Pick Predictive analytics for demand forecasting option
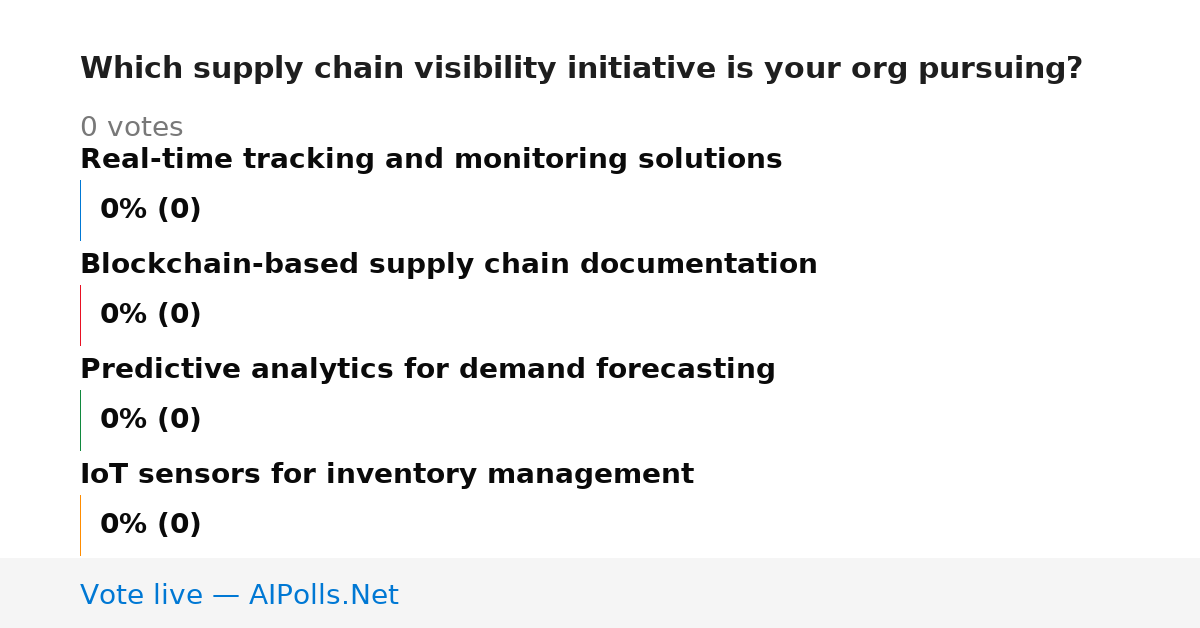This screenshot has height=628, width=1200. click(428, 370)
